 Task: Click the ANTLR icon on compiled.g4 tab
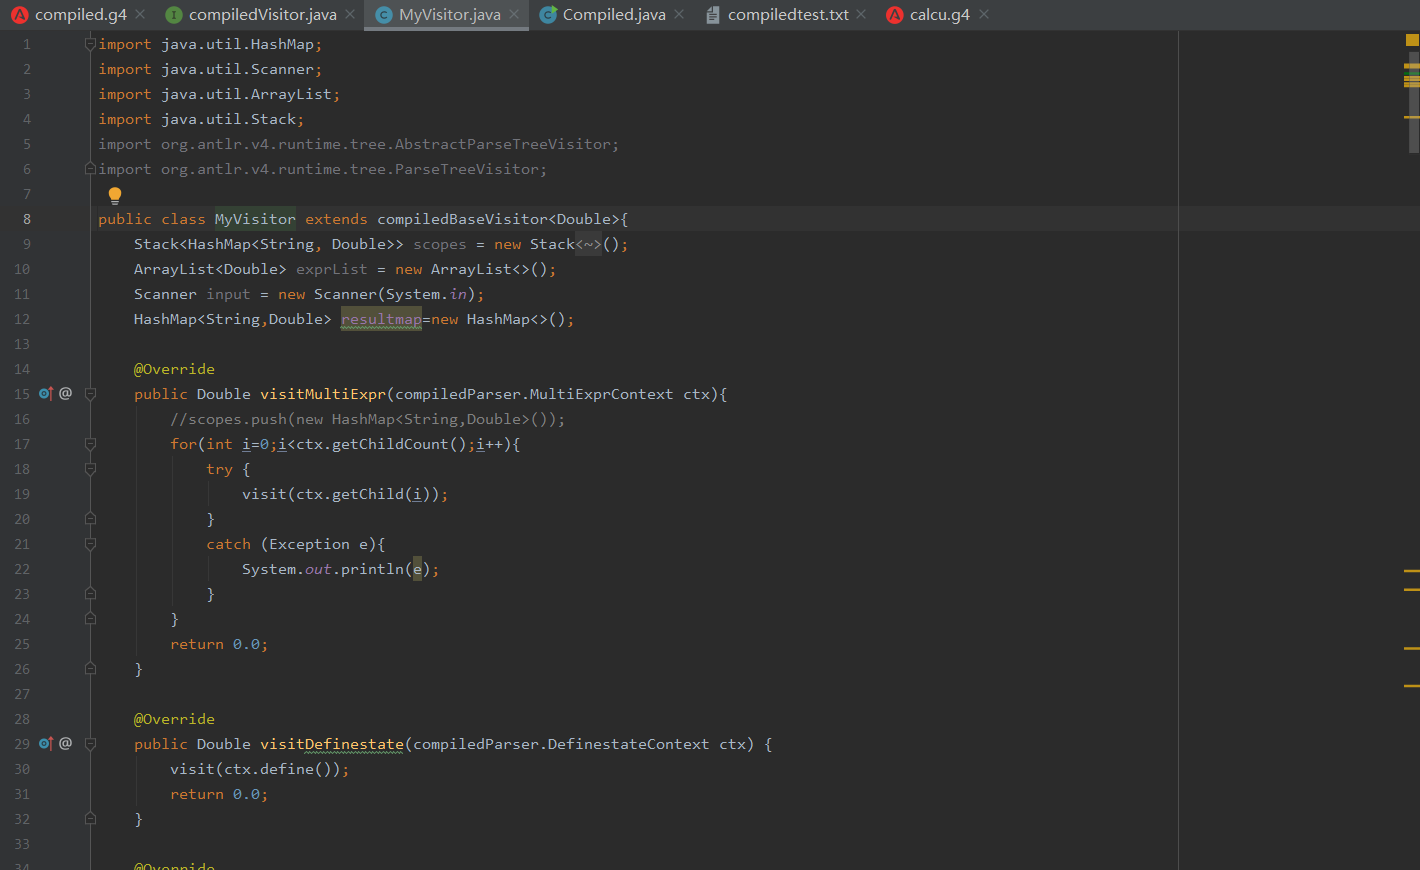pos(20,14)
